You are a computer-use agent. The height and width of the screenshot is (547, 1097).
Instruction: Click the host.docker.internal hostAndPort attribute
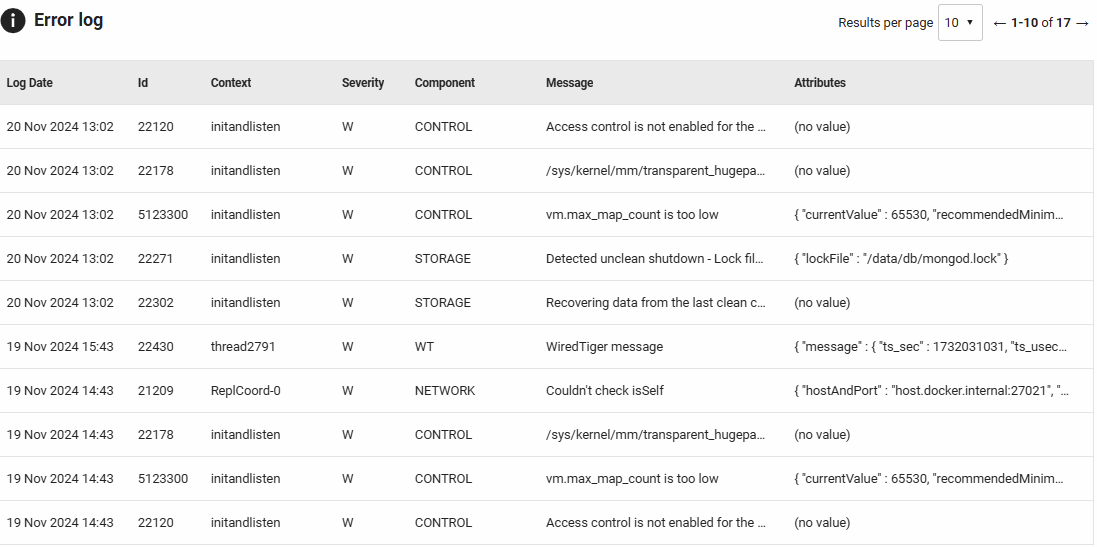coord(931,391)
